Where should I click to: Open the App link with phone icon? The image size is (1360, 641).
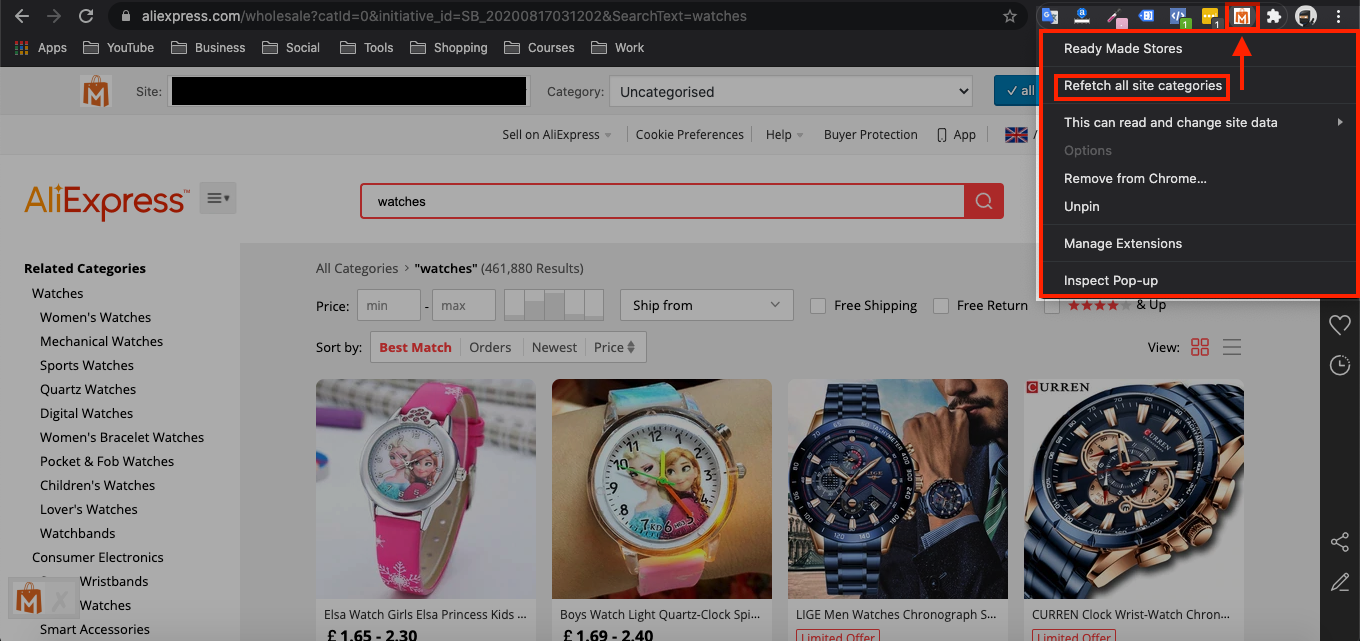pos(956,135)
